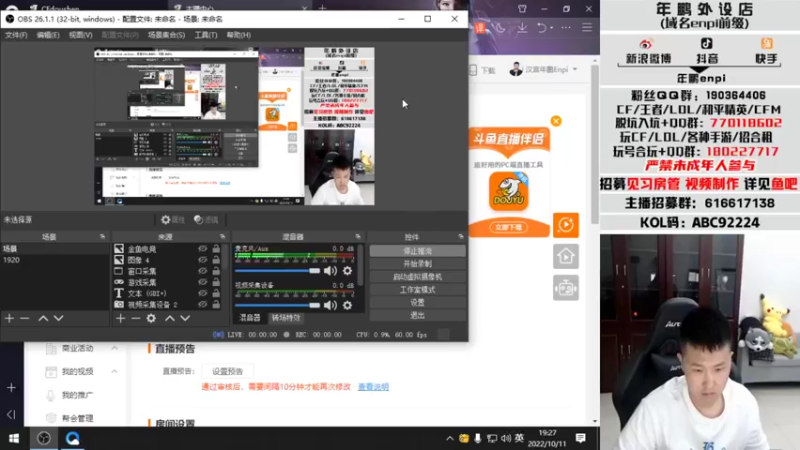The image size is (800, 450).
Task: Toggle lock on 图像 4 source
Action: click(216, 260)
